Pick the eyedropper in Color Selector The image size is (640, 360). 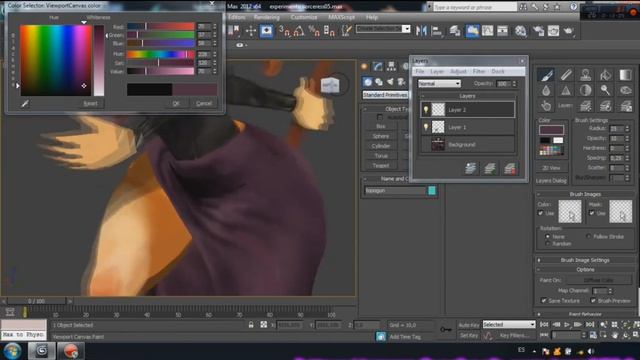tap(25, 104)
